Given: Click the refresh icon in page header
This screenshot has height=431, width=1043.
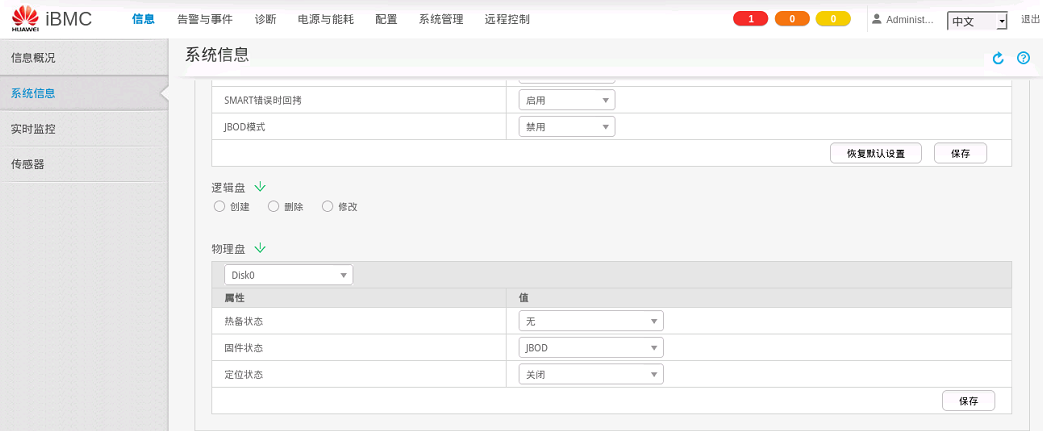Looking at the screenshot, I should (998, 59).
